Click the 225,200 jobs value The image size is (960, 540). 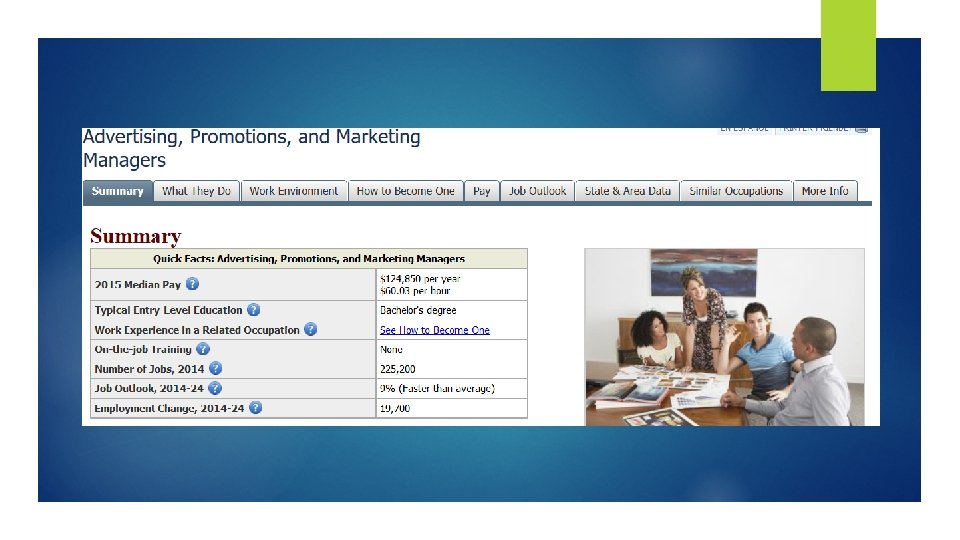(x=397, y=369)
